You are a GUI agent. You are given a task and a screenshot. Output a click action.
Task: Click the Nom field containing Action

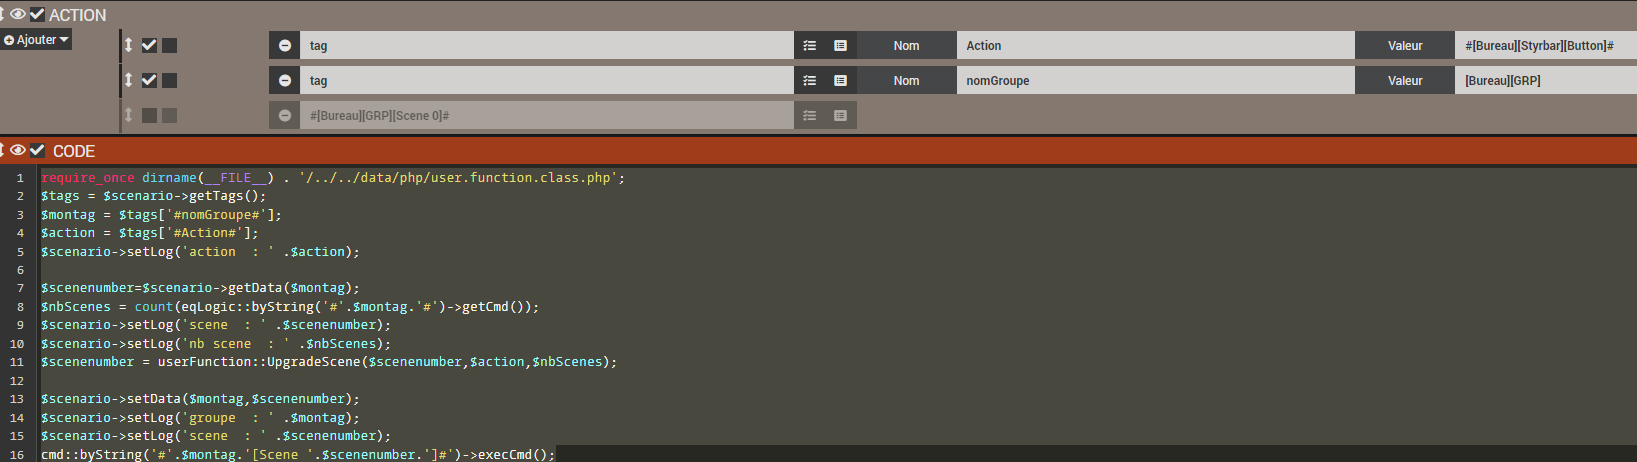(1155, 46)
